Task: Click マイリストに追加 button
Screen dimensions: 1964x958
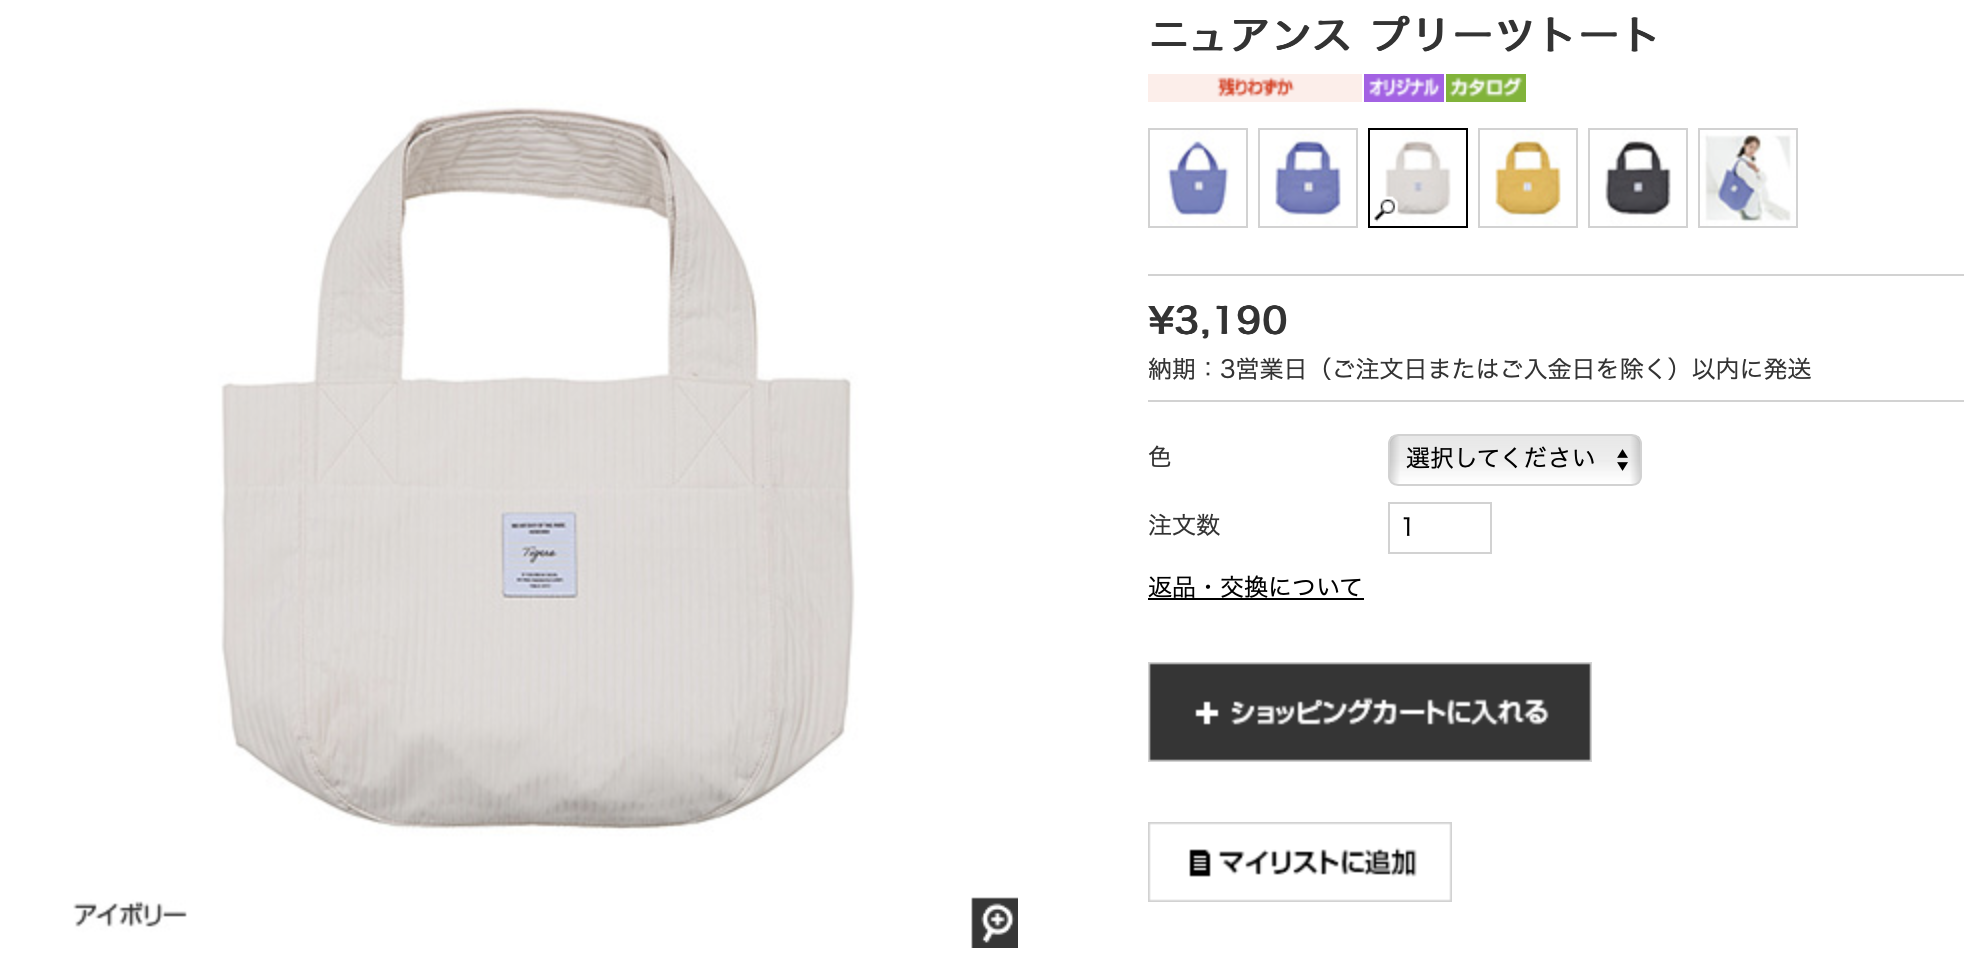Action: [x=1299, y=862]
